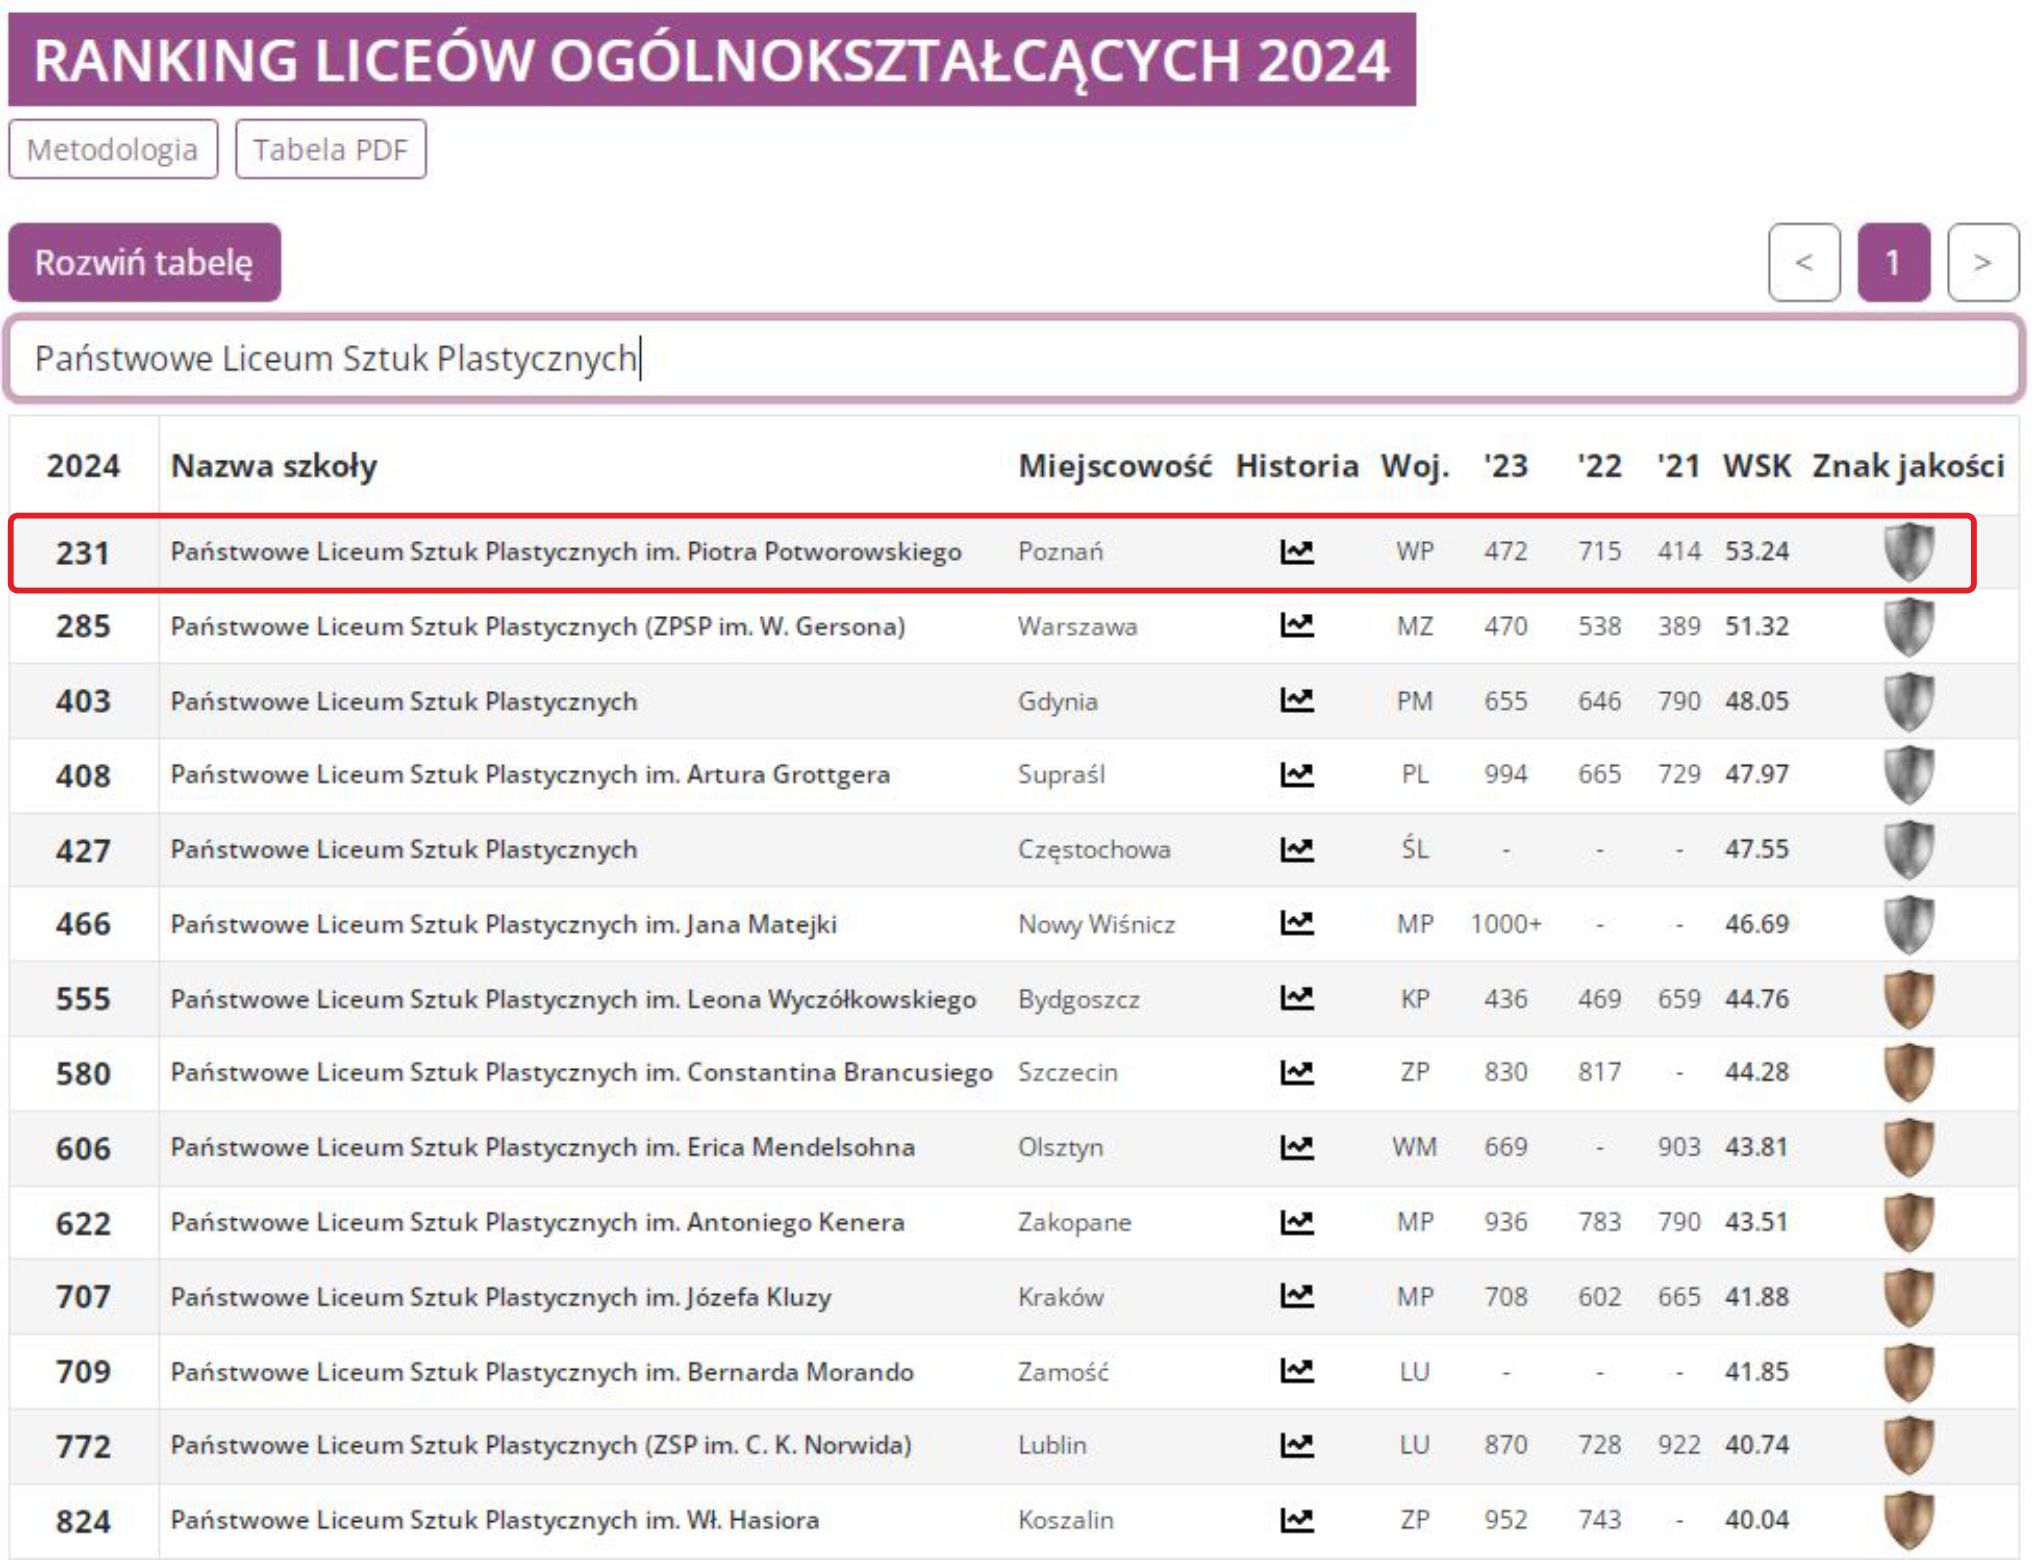Go to next page arrow

tap(1982, 262)
